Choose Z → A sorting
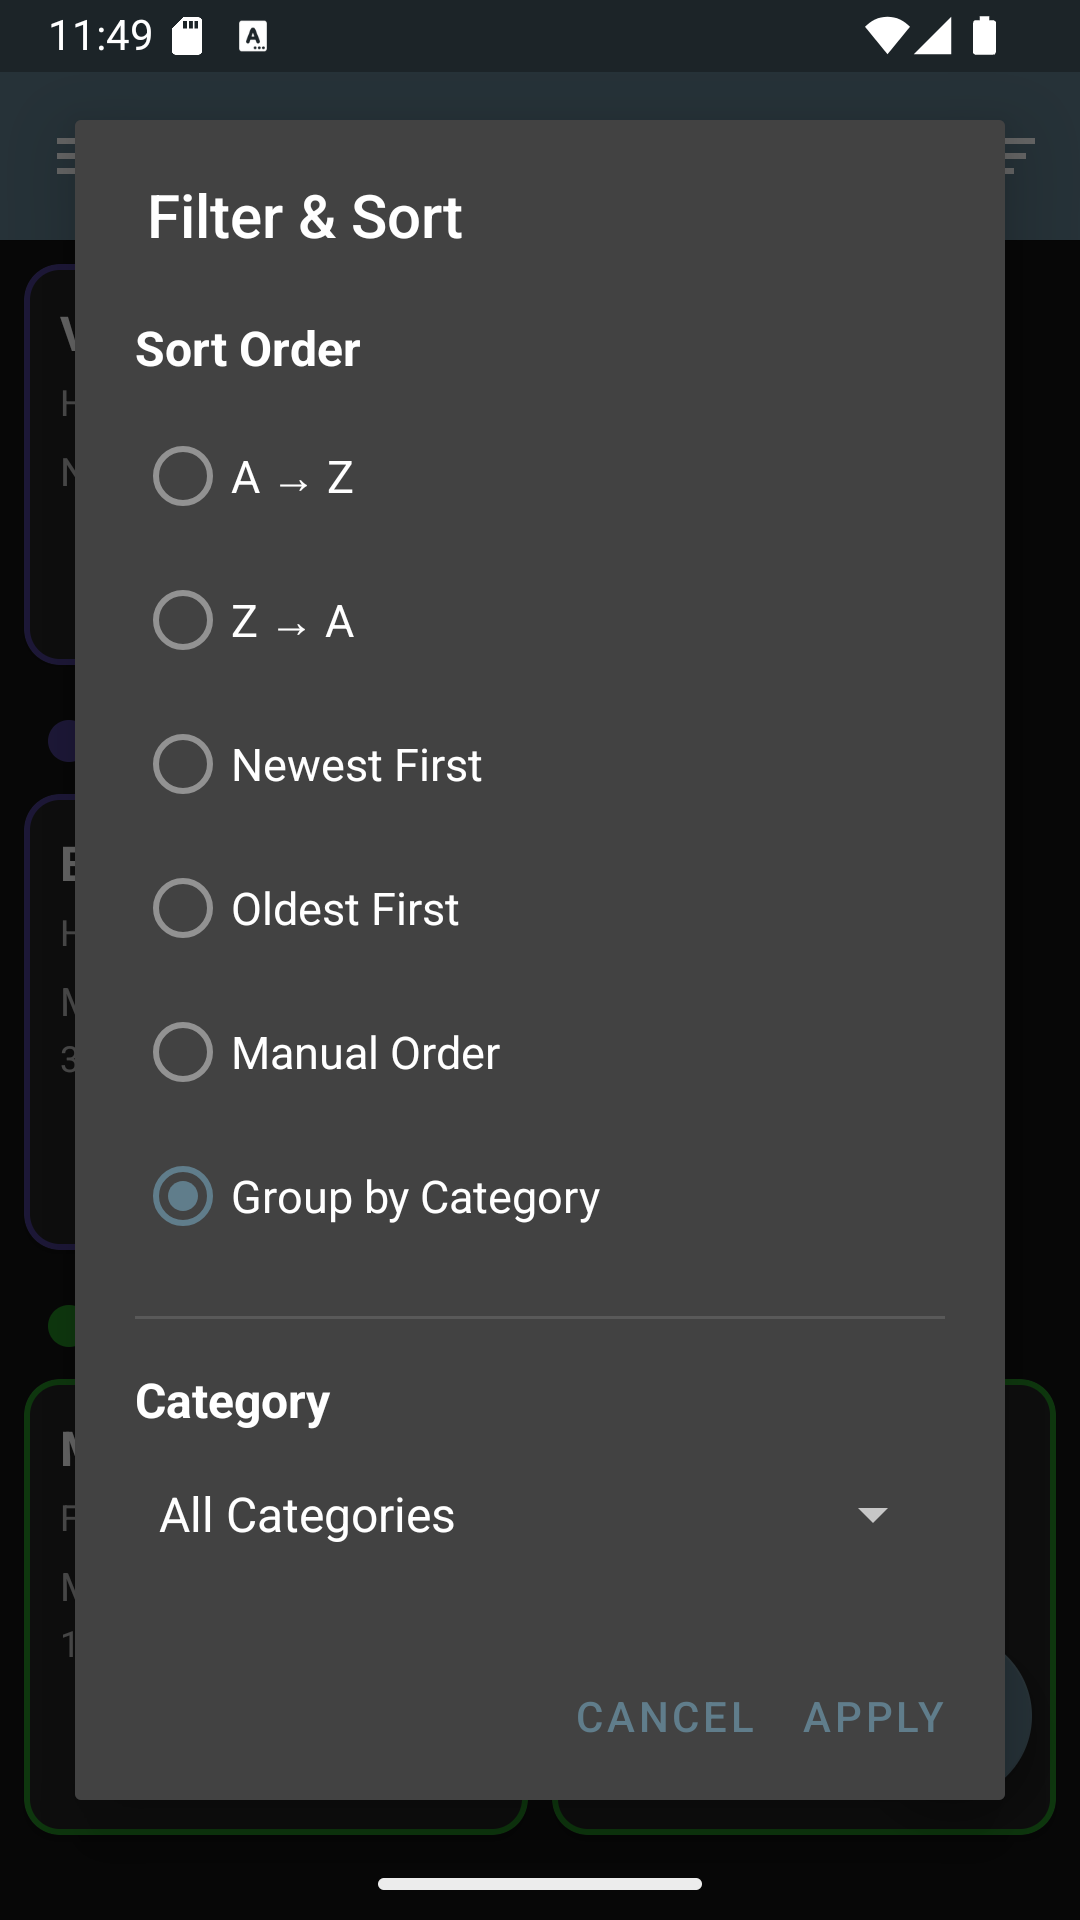Screen dimensions: 1080x1920 182,619
